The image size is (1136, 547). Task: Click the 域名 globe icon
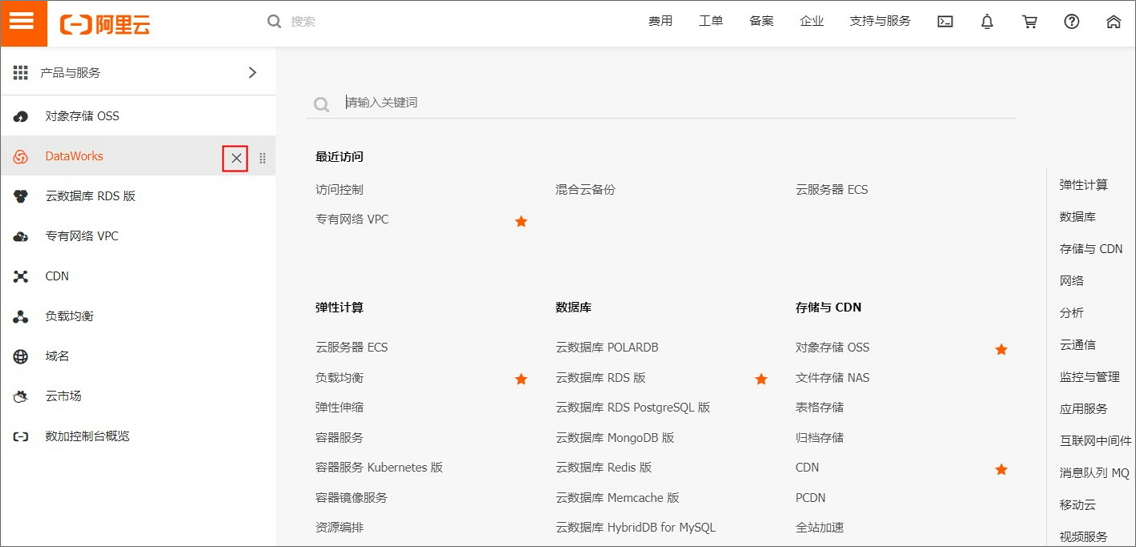(21, 356)
